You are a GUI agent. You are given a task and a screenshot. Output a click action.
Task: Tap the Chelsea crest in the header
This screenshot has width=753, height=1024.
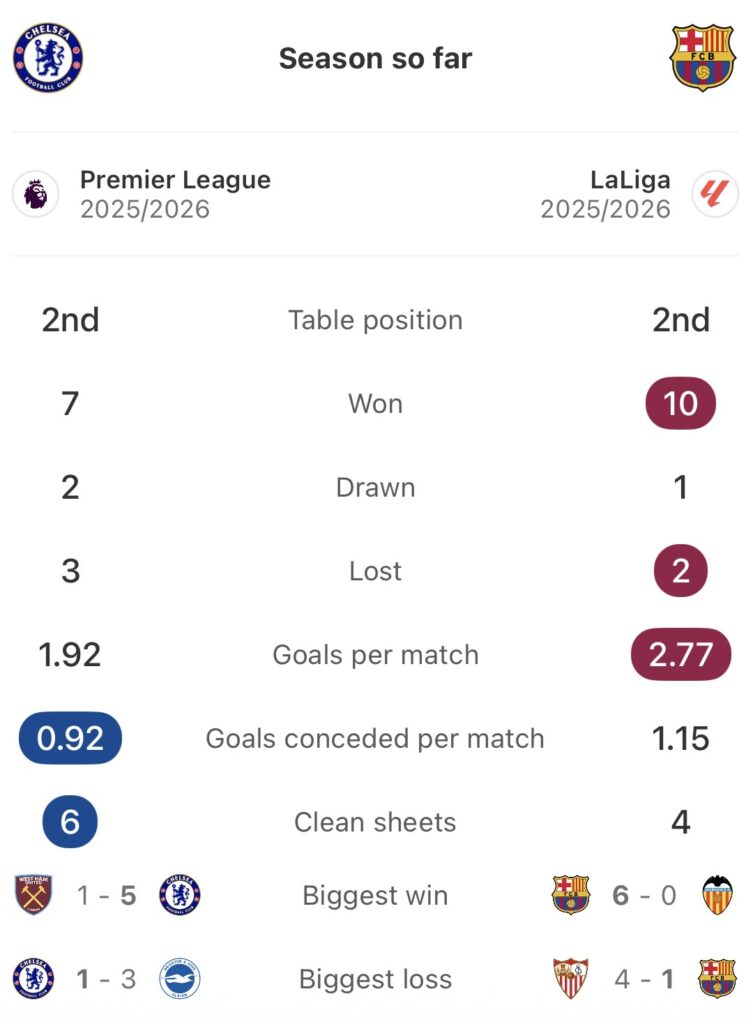coord(48,58)
